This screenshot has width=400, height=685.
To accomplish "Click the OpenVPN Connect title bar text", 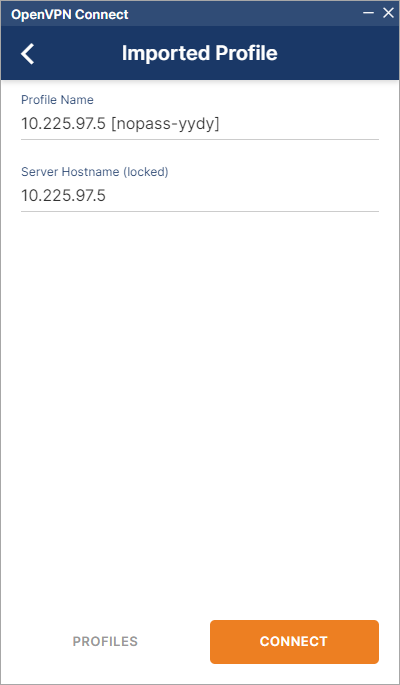I will click(69, 14).
